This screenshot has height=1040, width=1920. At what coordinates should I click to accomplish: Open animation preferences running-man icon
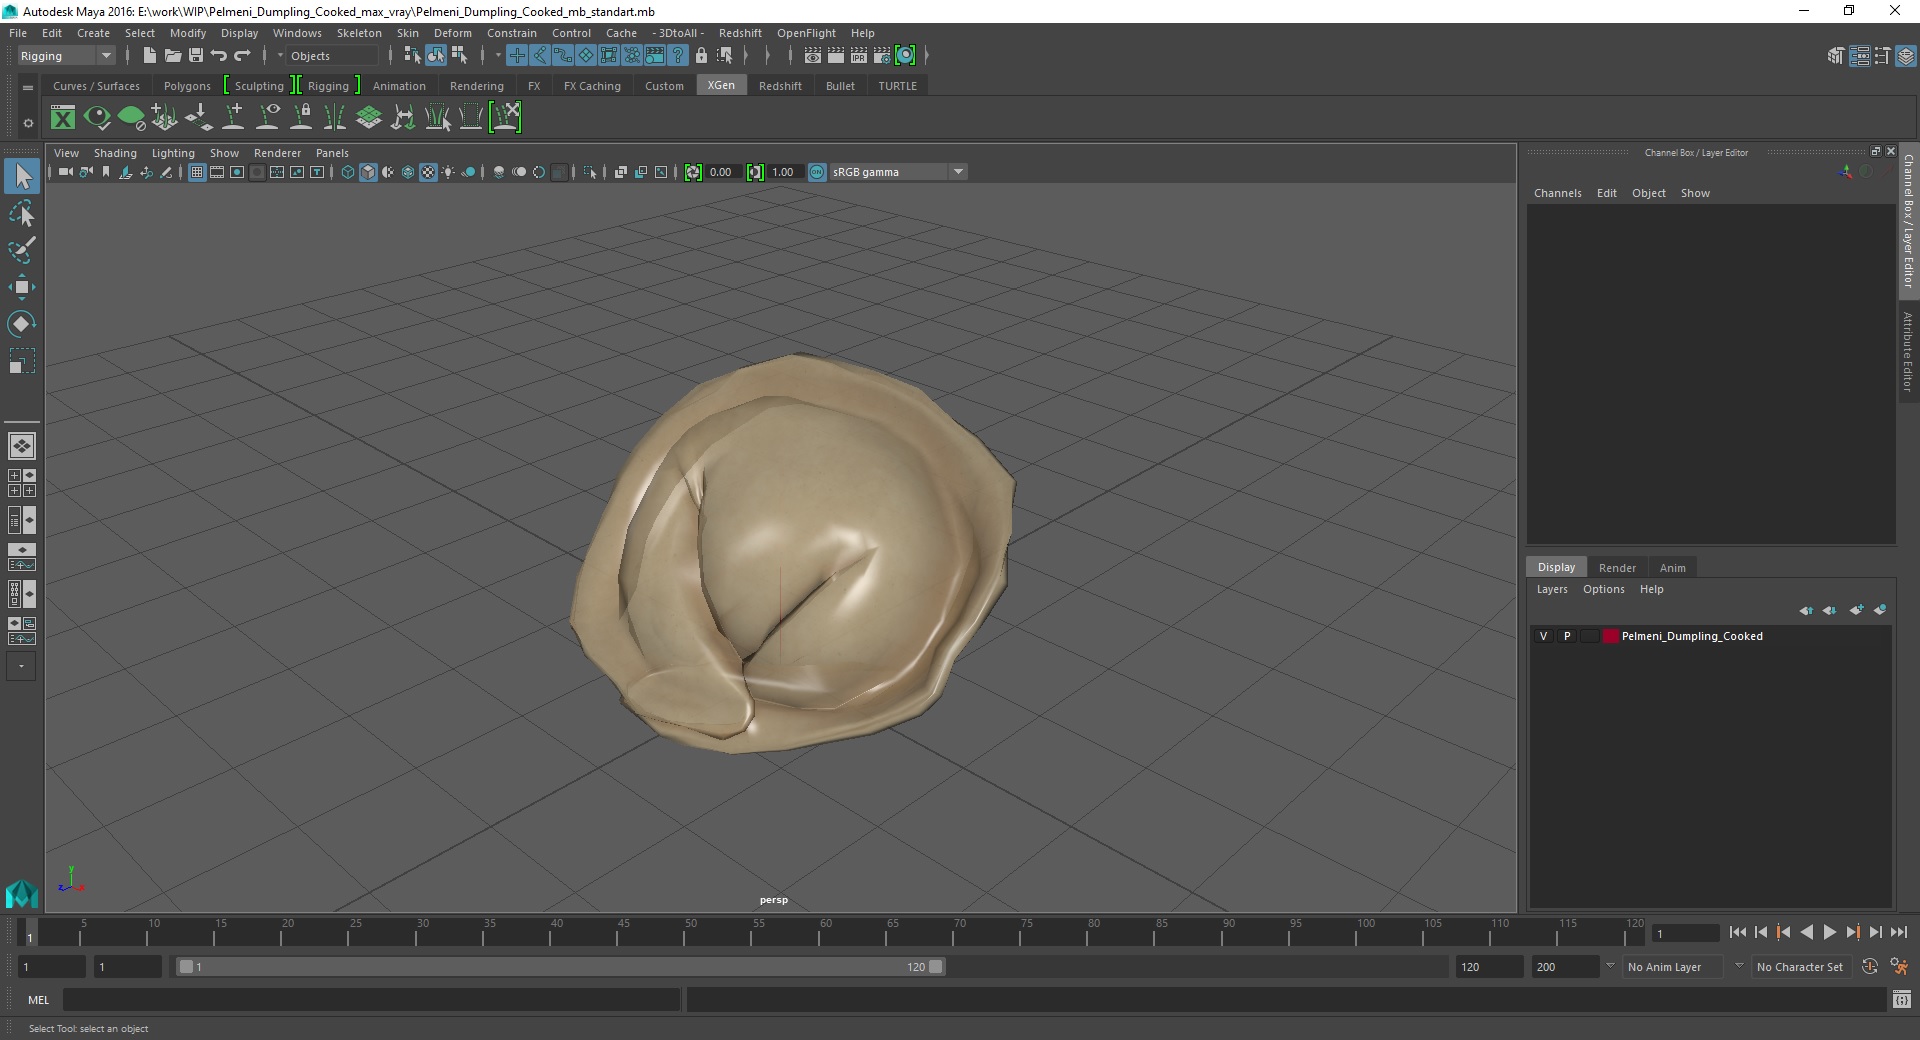pyautogui.click(x=1899, y=967)
